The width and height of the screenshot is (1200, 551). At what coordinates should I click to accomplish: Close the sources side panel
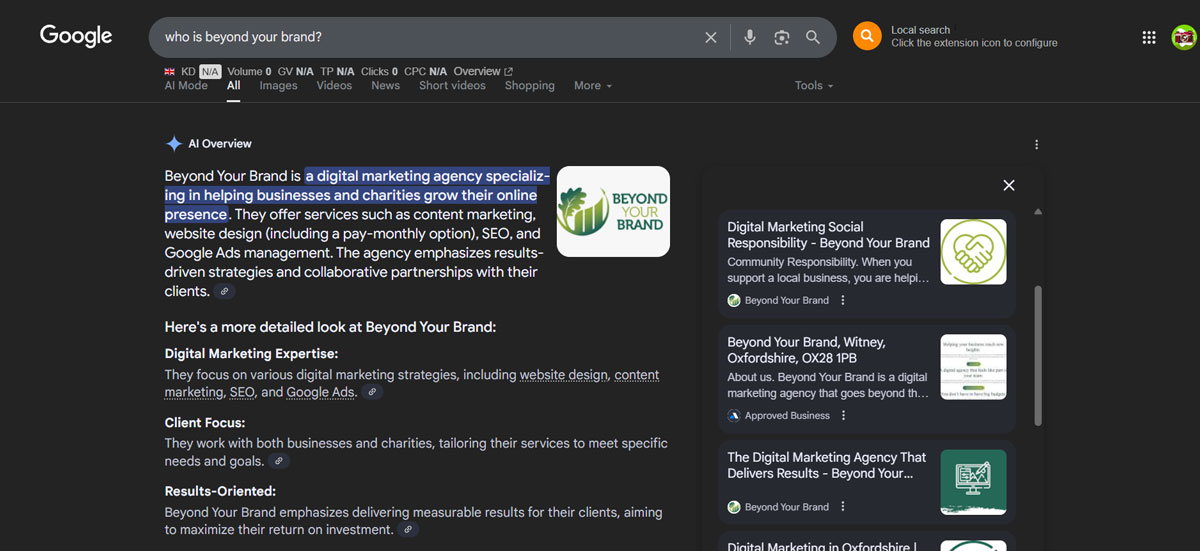(1009, 185)
